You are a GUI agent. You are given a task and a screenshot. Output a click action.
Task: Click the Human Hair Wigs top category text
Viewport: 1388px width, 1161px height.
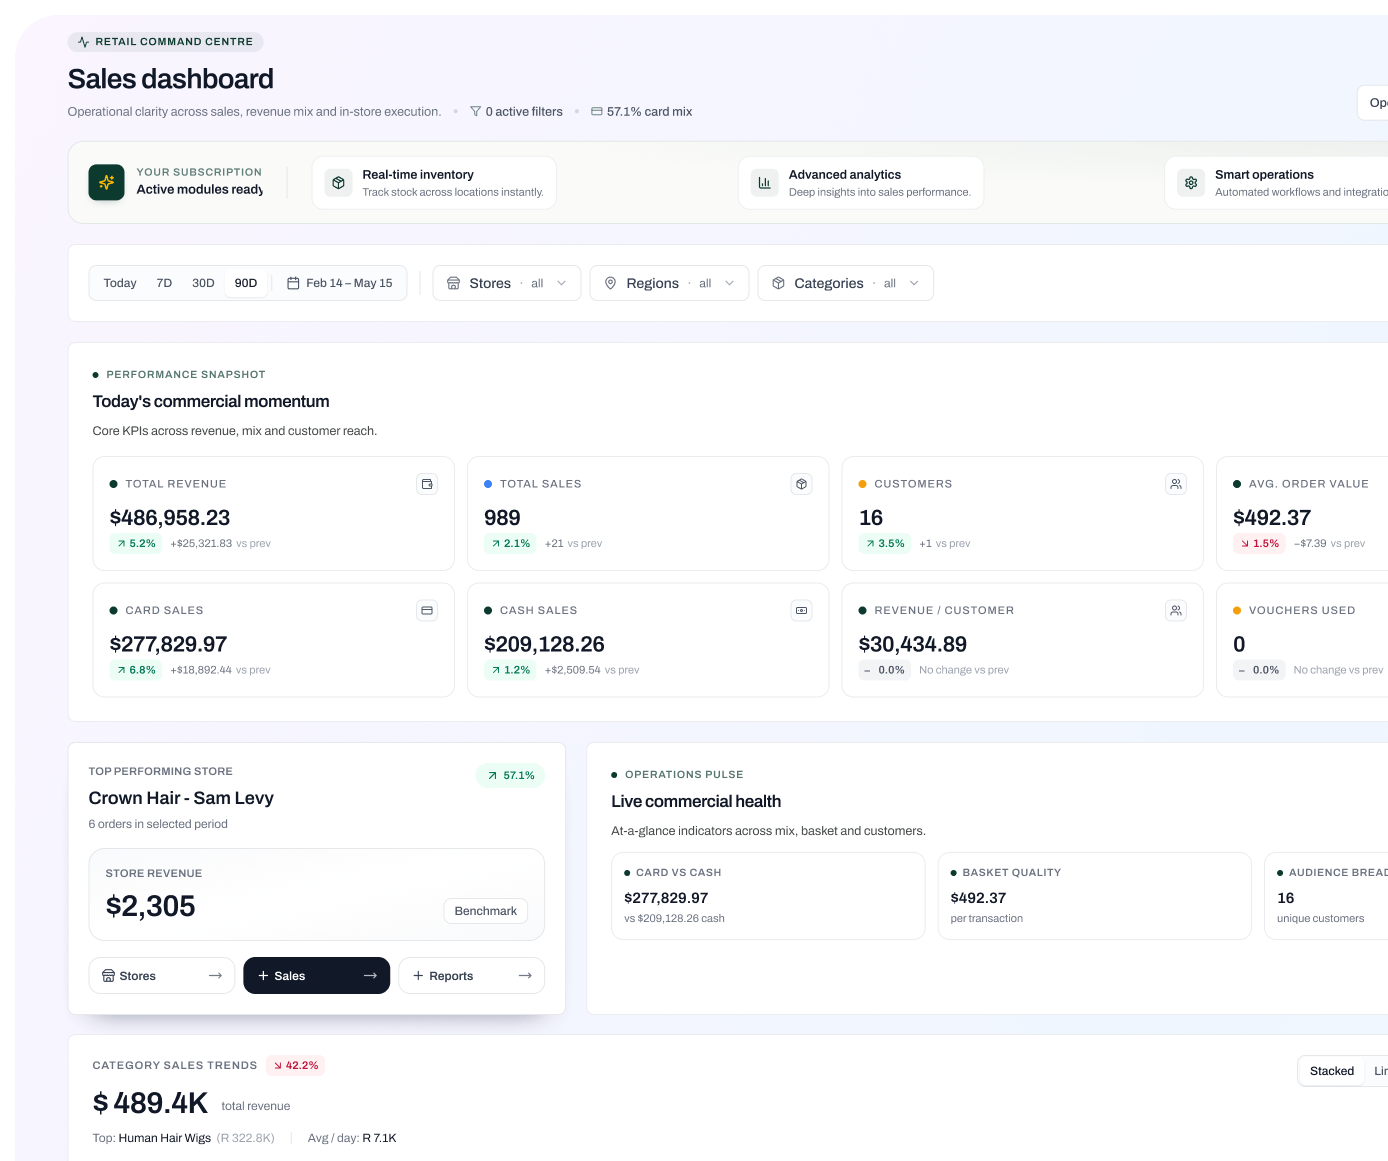(x=165, y=1138)
